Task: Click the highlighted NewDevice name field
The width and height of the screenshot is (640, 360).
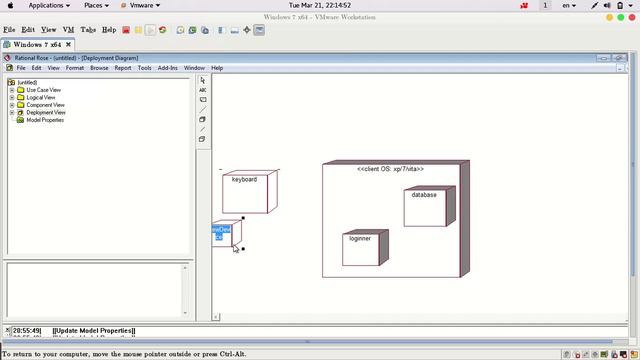Action: [x=221, y=233]
